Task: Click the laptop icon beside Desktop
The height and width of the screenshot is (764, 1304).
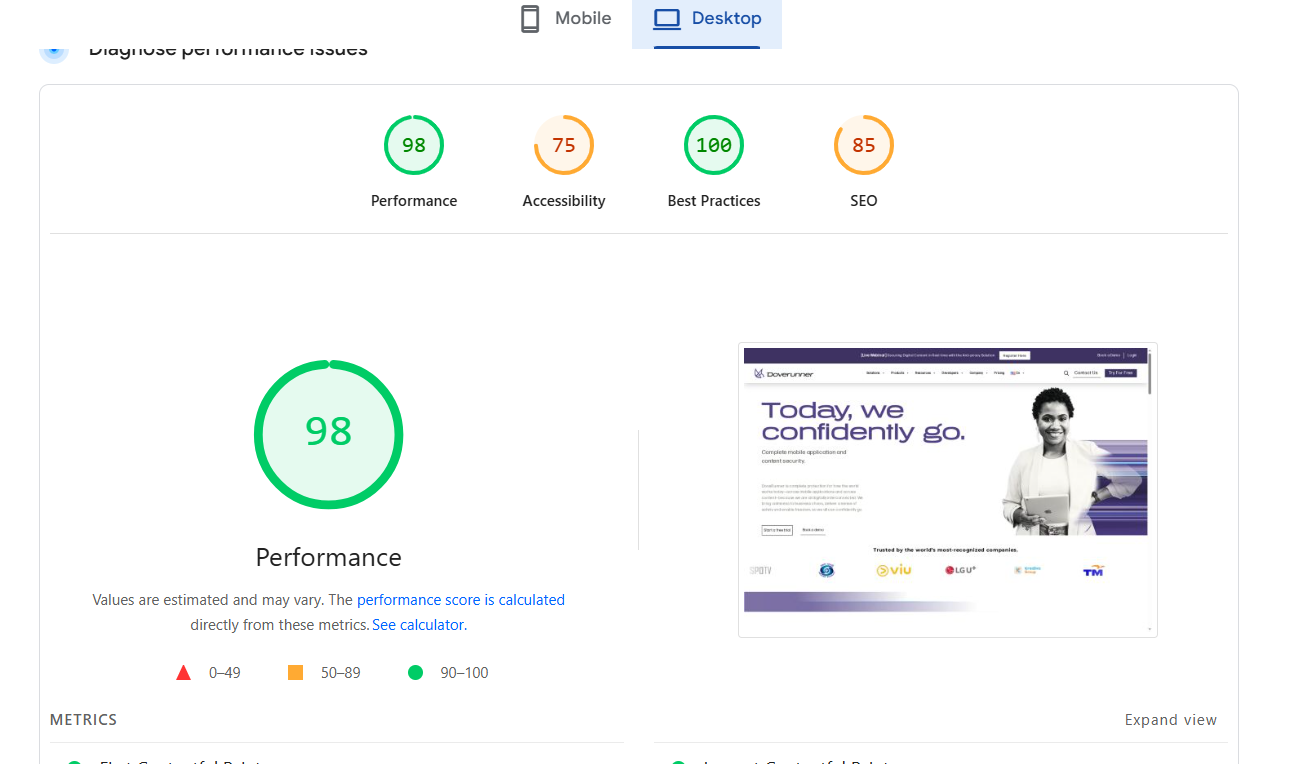Action: tap(667, 19)
